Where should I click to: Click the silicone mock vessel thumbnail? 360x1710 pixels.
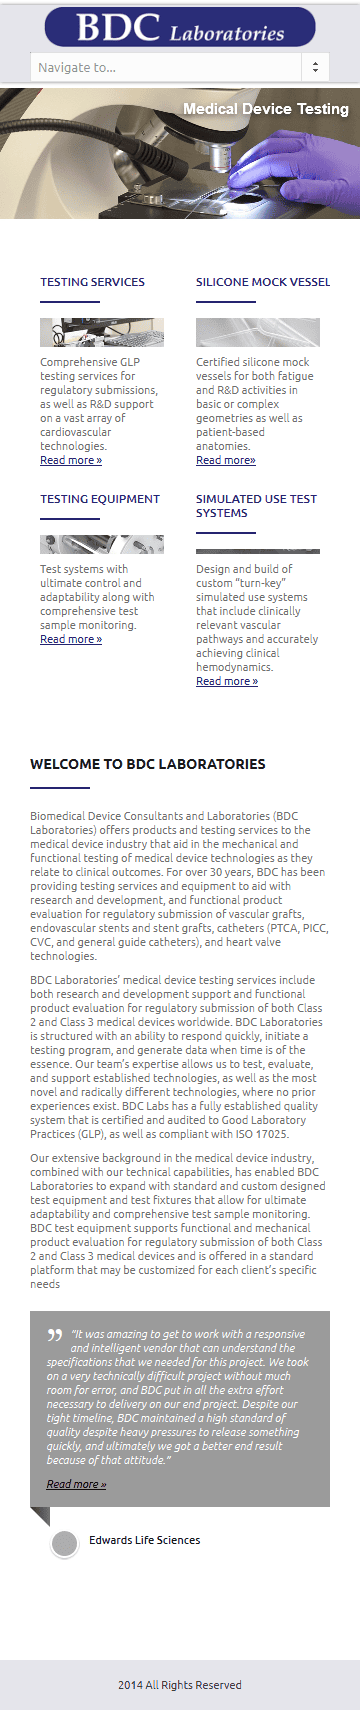pos(258,332)
